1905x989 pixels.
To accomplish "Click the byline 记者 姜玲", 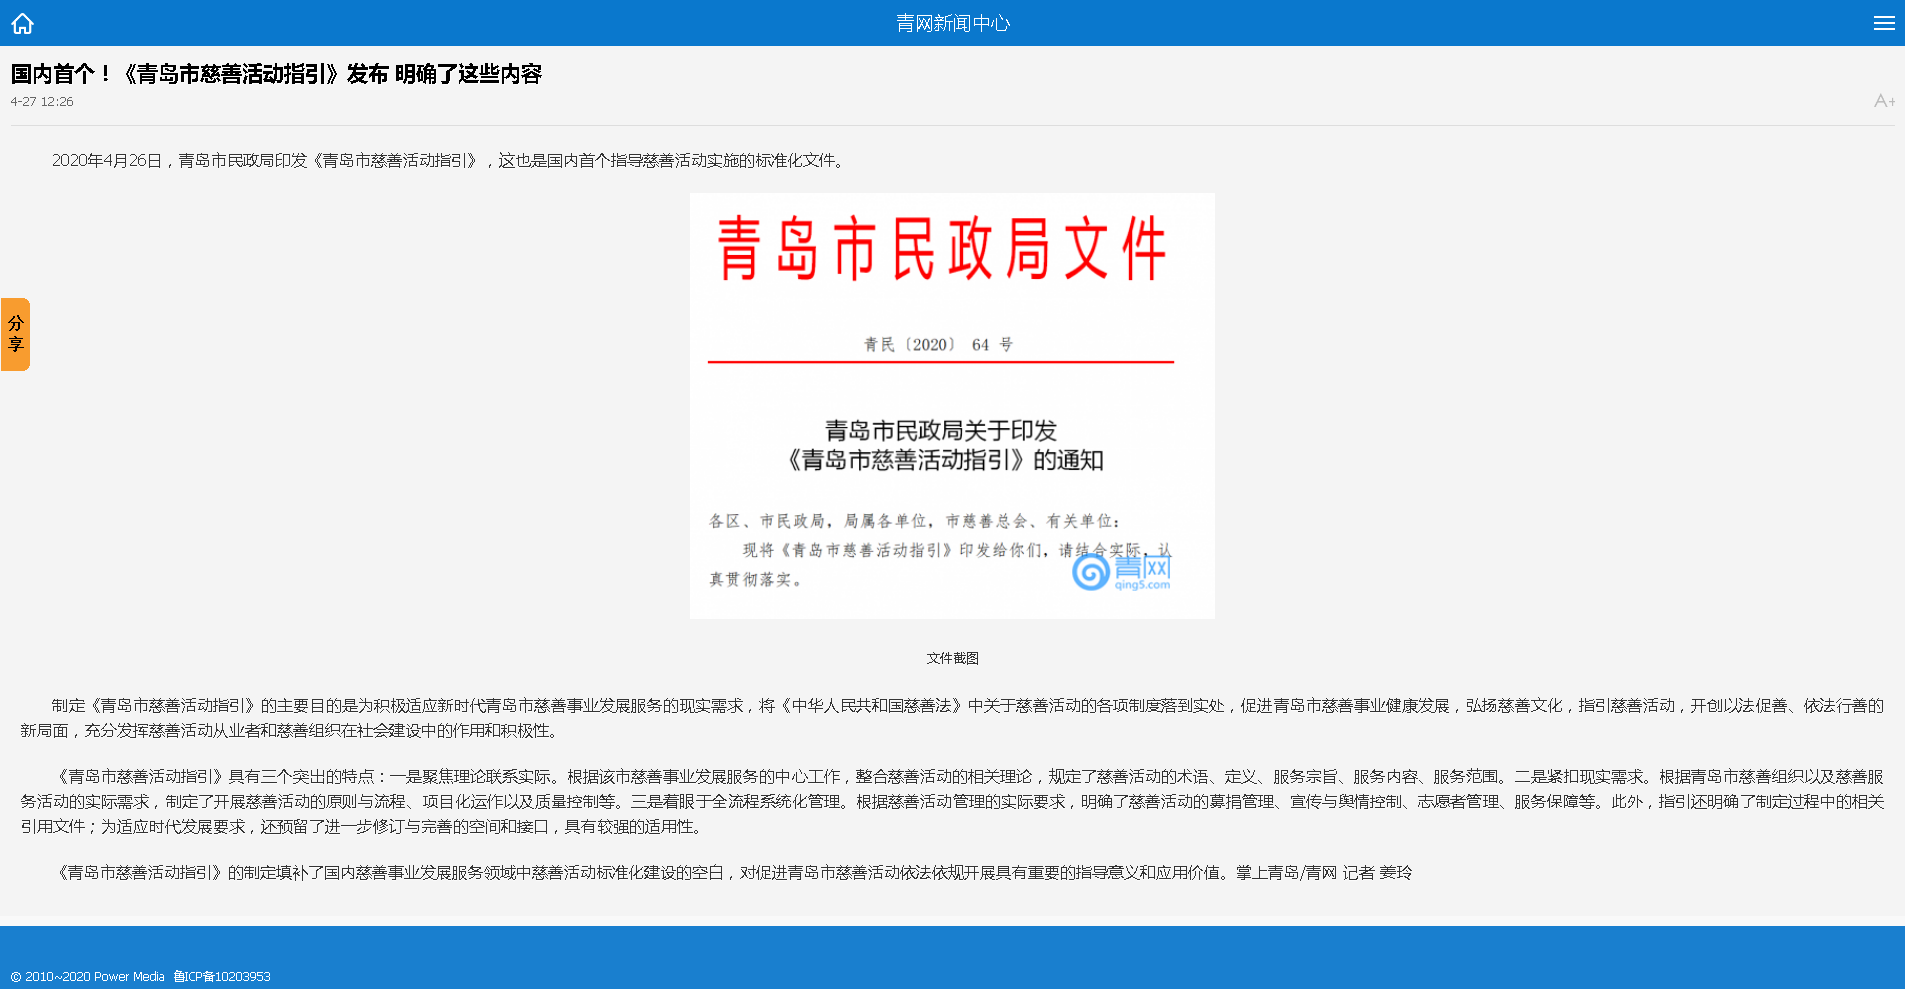I will 1377,873.
